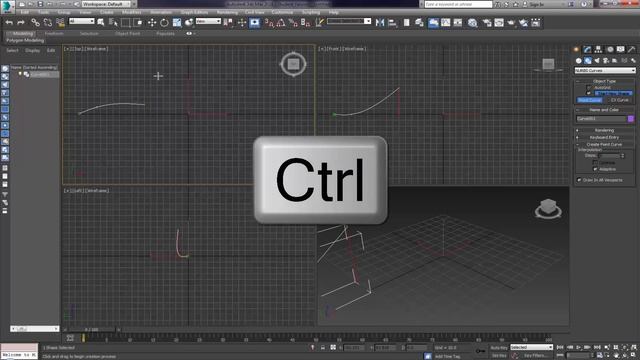The height and width of the screenshot is (360, 640).
Task: Choose the Select and Rotate tool
Action: (164, 22)
